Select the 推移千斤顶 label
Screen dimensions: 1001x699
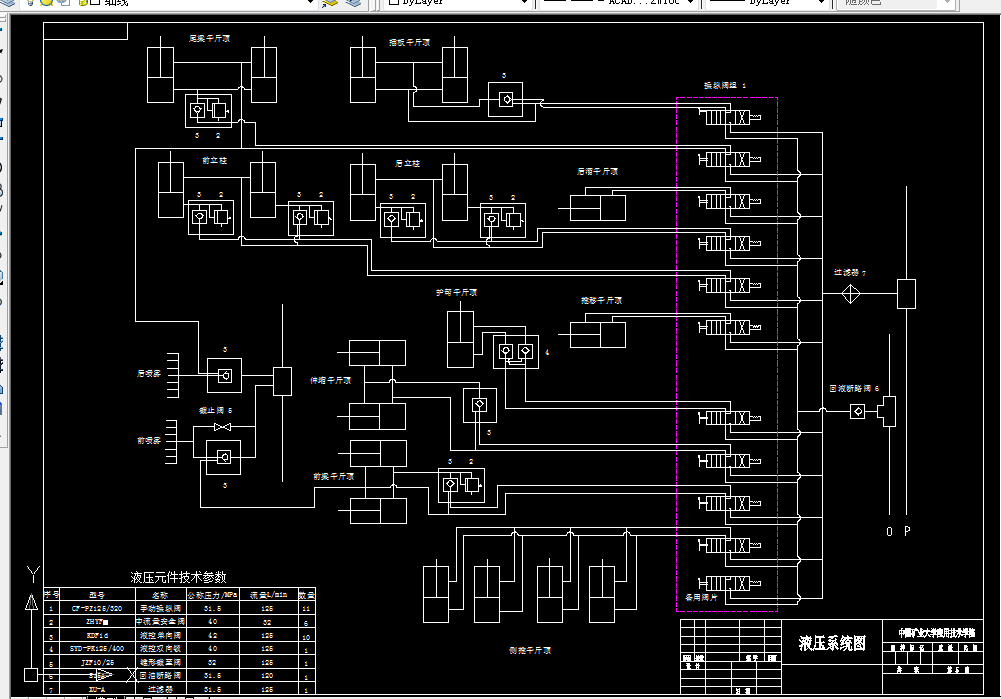coord(601,300)
